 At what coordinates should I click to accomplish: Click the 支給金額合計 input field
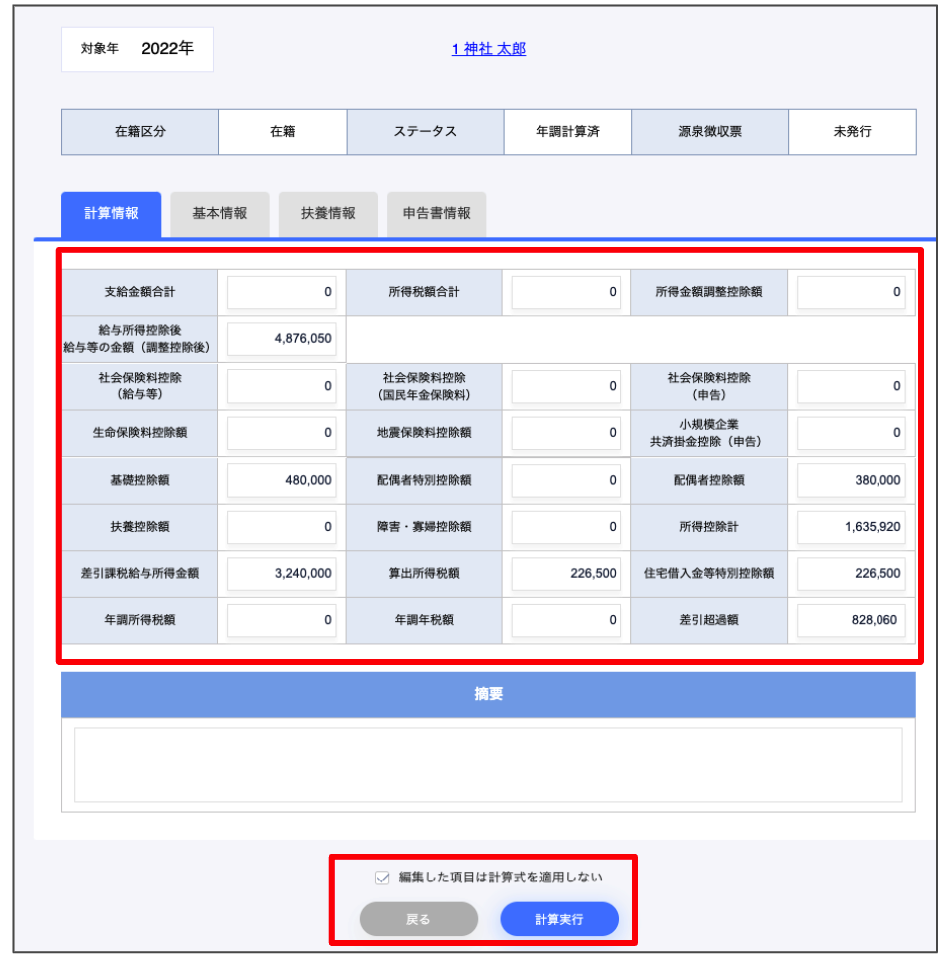[281, 293]
